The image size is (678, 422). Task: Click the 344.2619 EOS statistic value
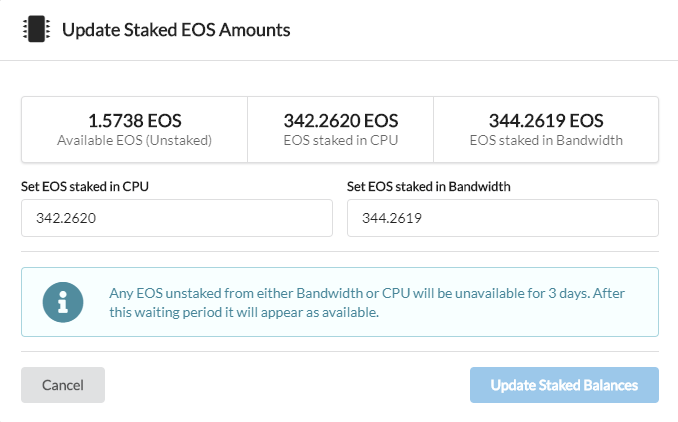click(546, 120)
